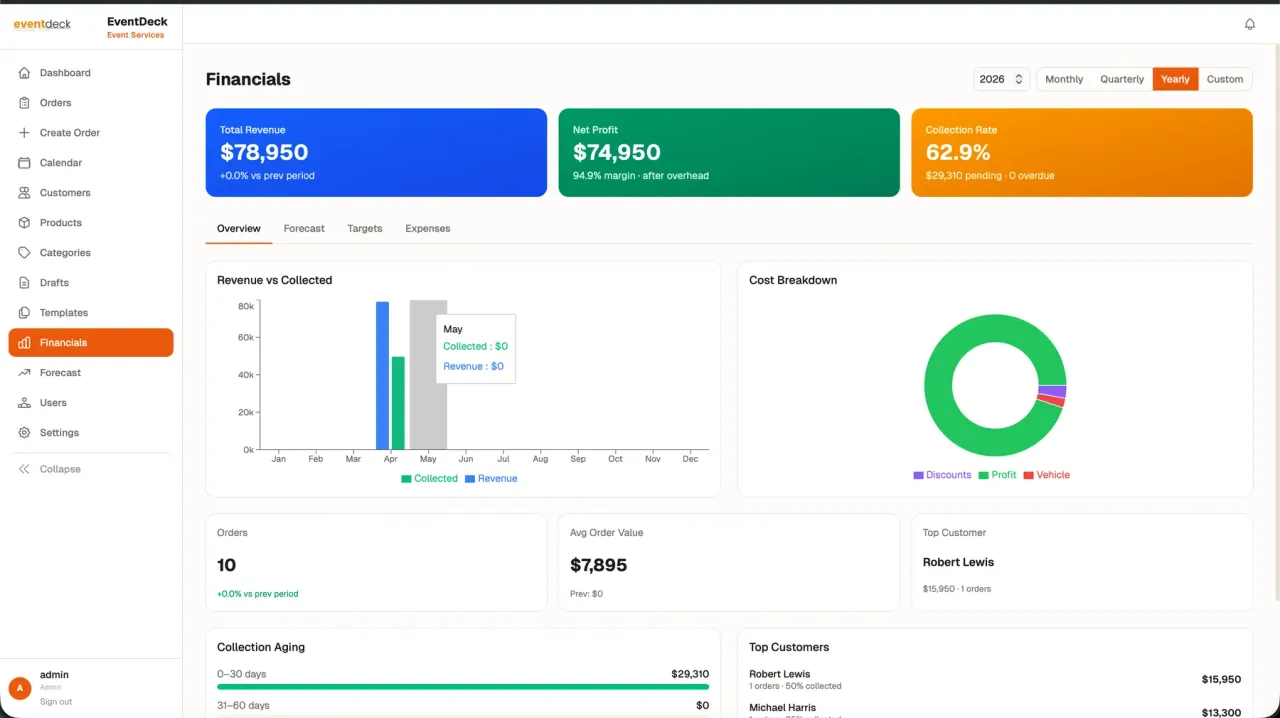This screenshot has width=1280, height=718.
Task: Select the Yearly period option
Action: pyautogui.click(x=1175, y=79)
